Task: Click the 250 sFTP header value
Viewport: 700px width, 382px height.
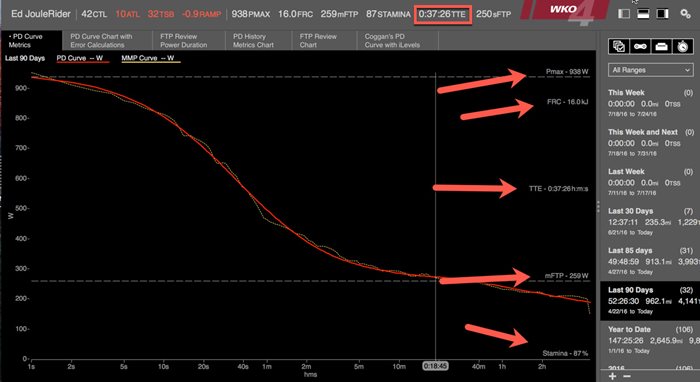Action: pos(493,14)
